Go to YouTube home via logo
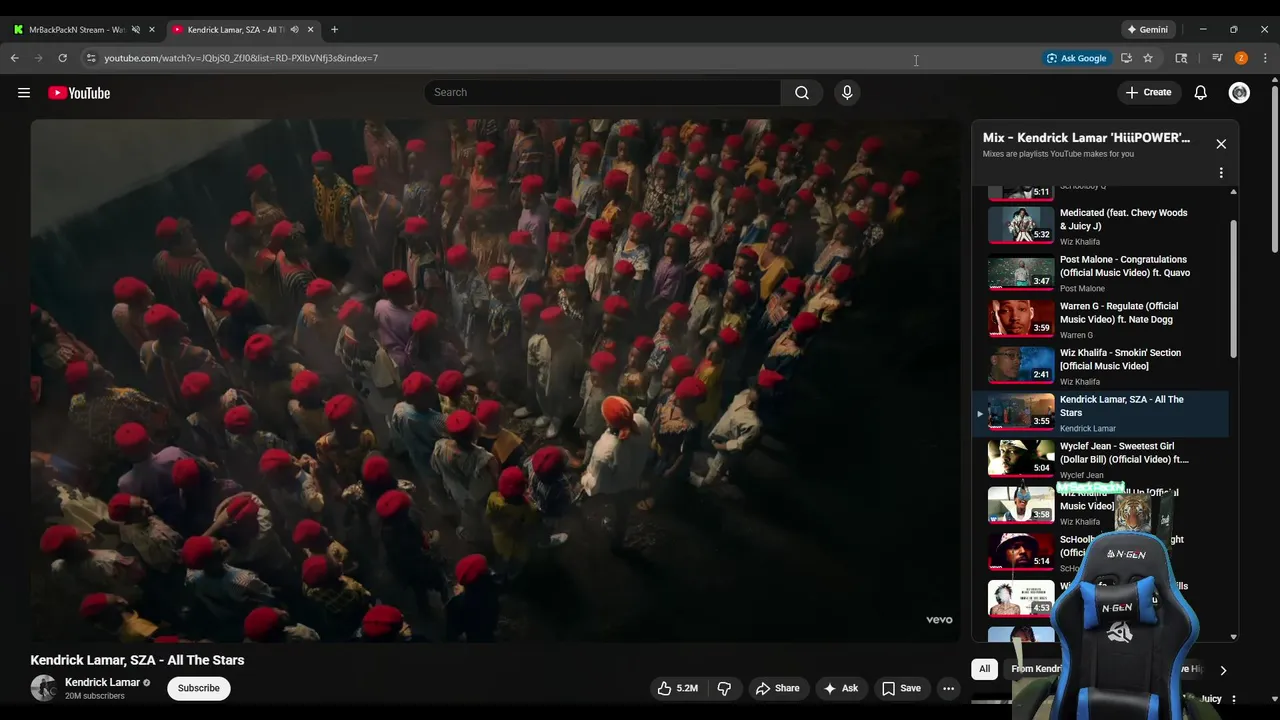 tap(79, 93)
